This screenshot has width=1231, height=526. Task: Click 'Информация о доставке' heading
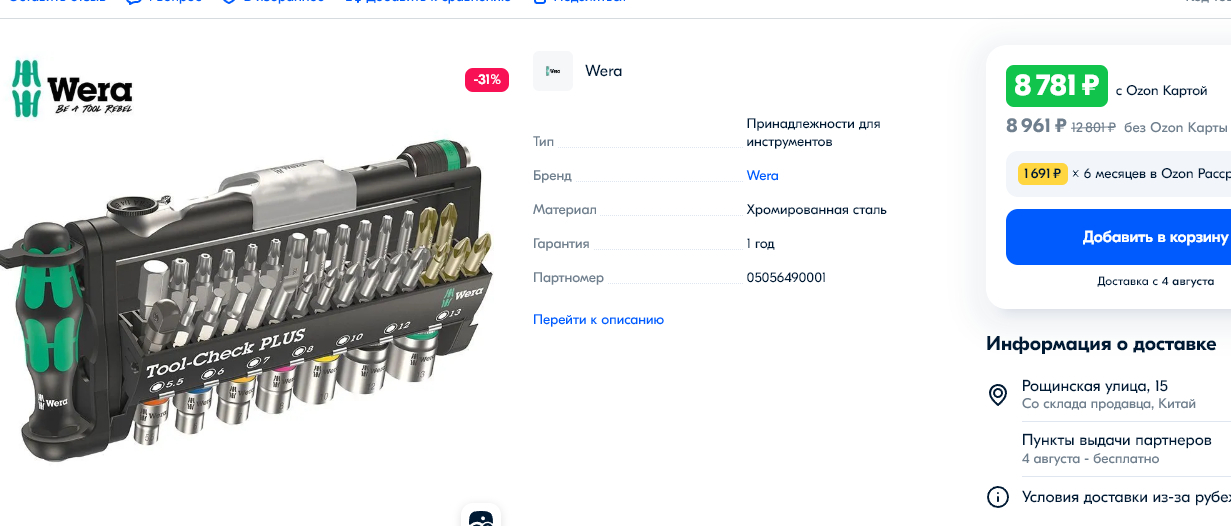click(1101, 344)
